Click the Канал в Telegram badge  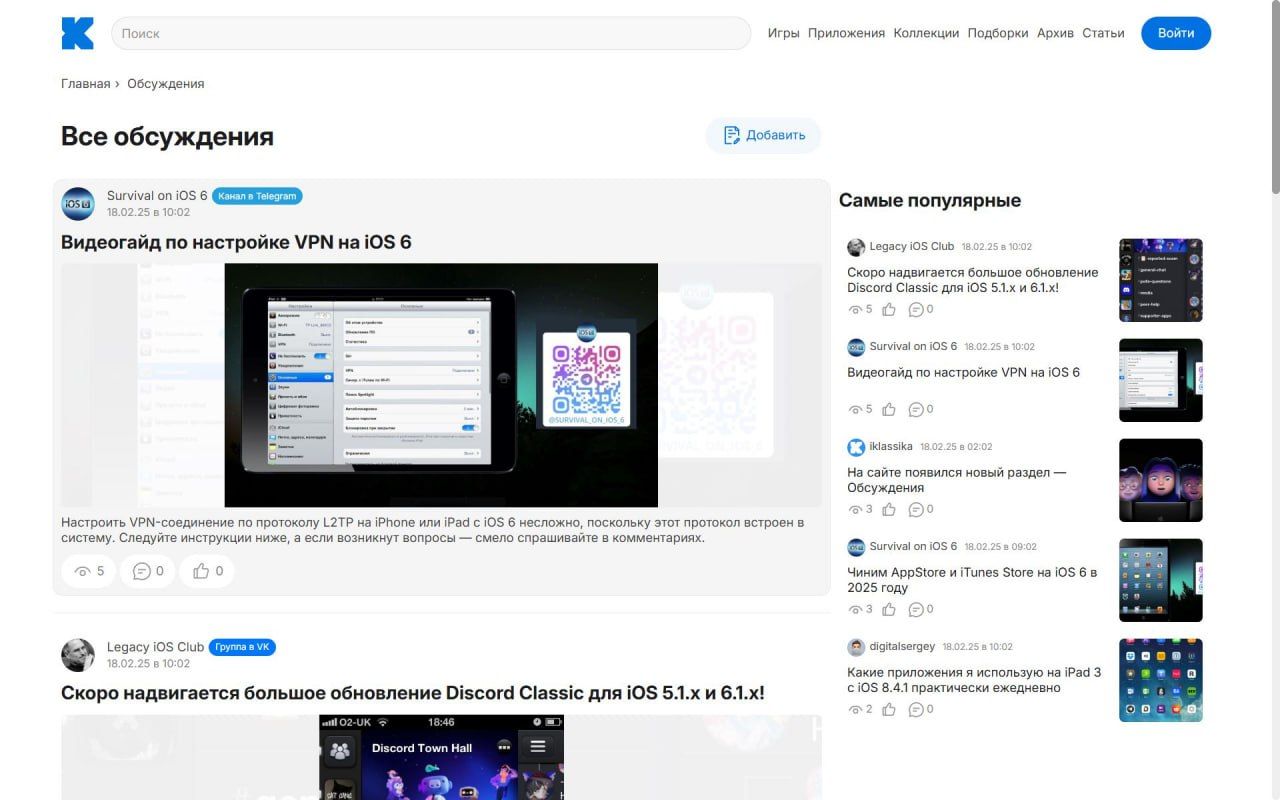point(257,196)
